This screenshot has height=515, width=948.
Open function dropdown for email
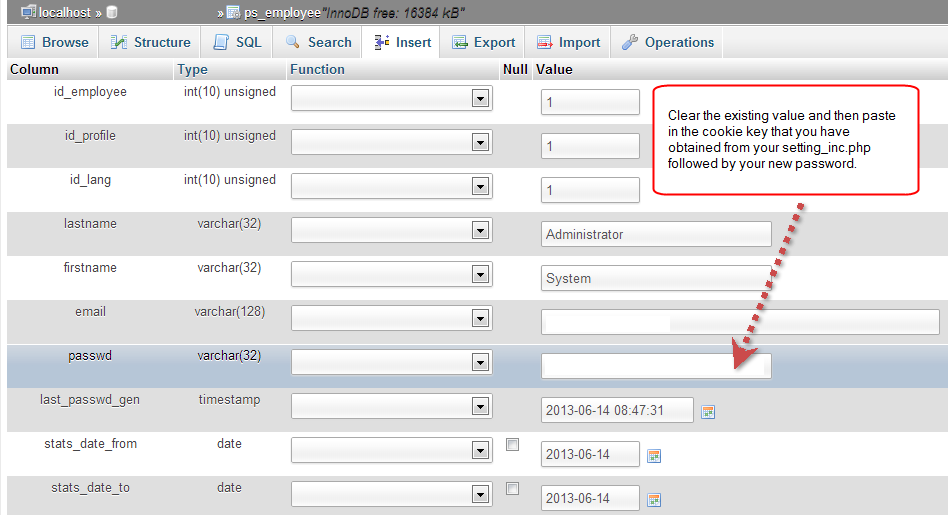[392, 319]
